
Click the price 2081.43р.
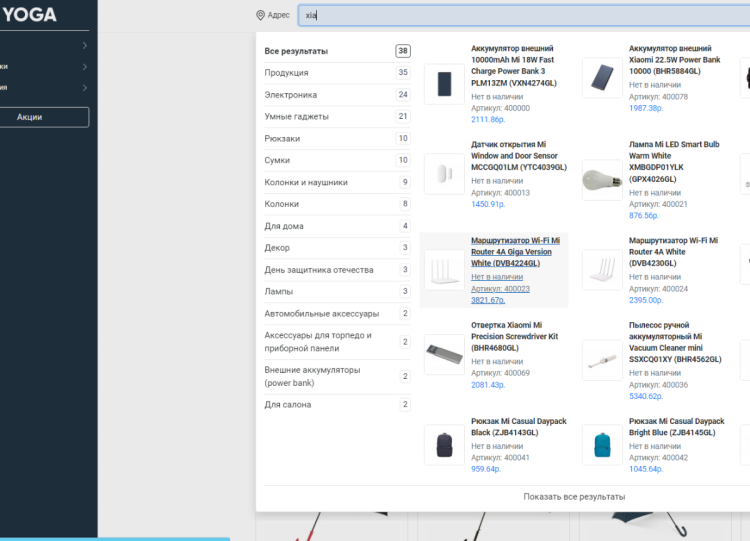(488, 385)
